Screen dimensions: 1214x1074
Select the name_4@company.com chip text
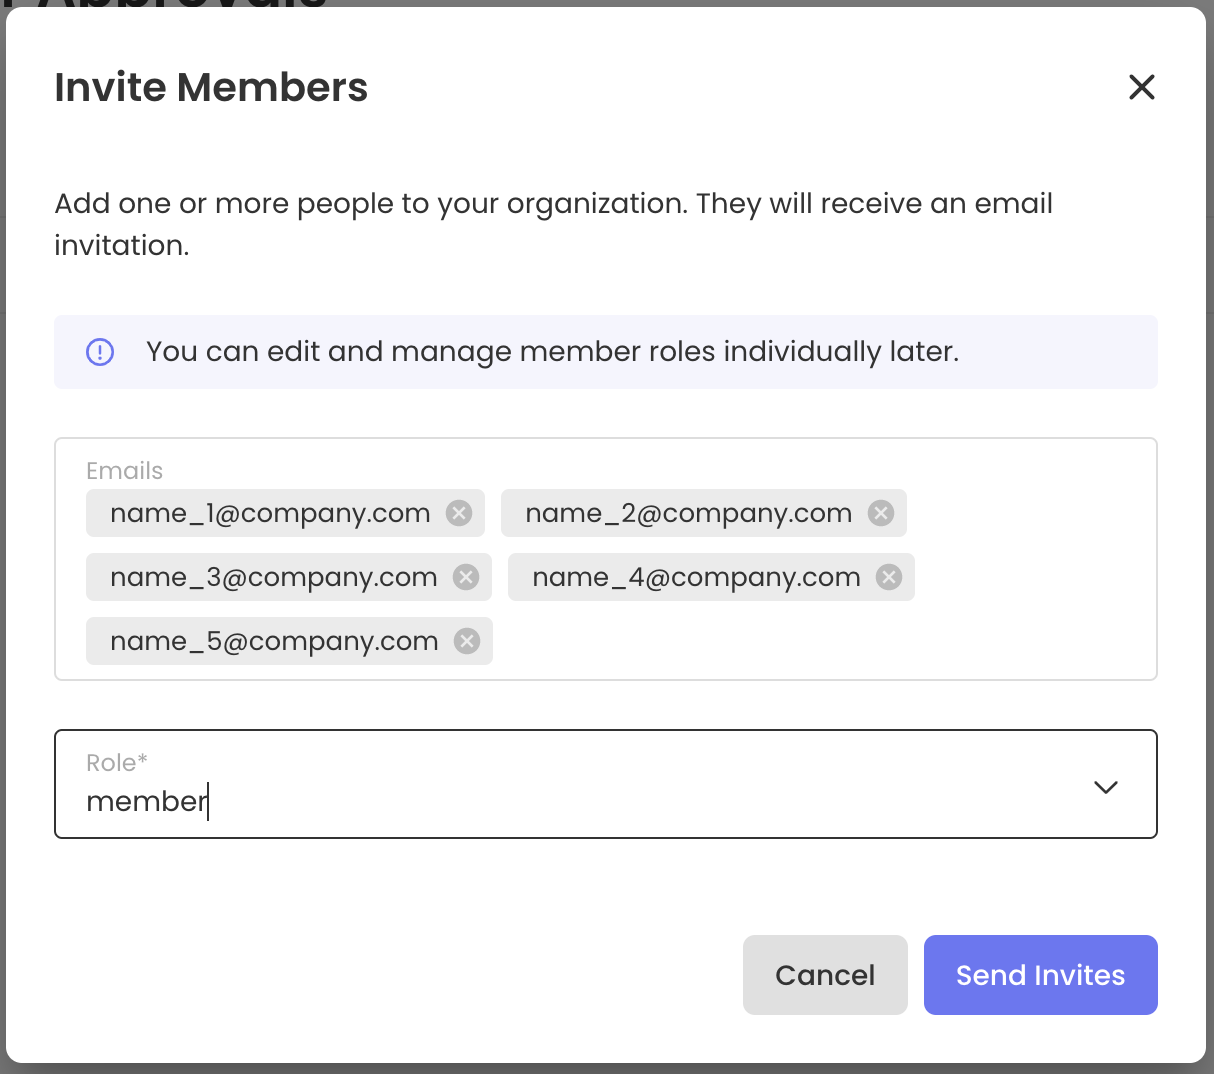pos(696,577)
